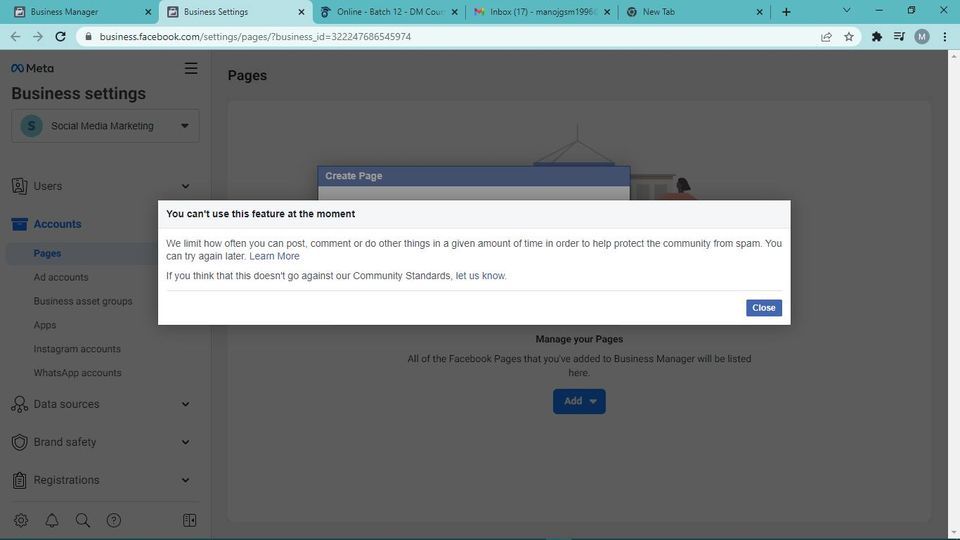The width and height of the screenshot is (960, 540).
Task: Click the let us know link
Action: [481, 276]
